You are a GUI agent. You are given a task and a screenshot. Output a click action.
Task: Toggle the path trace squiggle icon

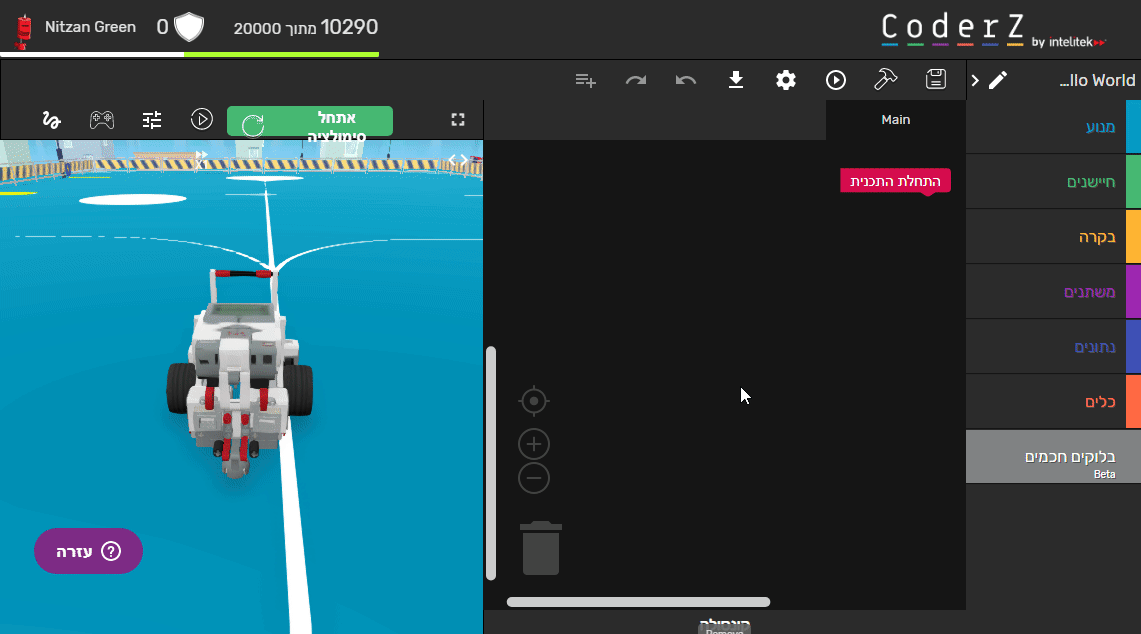coord(51,120)
